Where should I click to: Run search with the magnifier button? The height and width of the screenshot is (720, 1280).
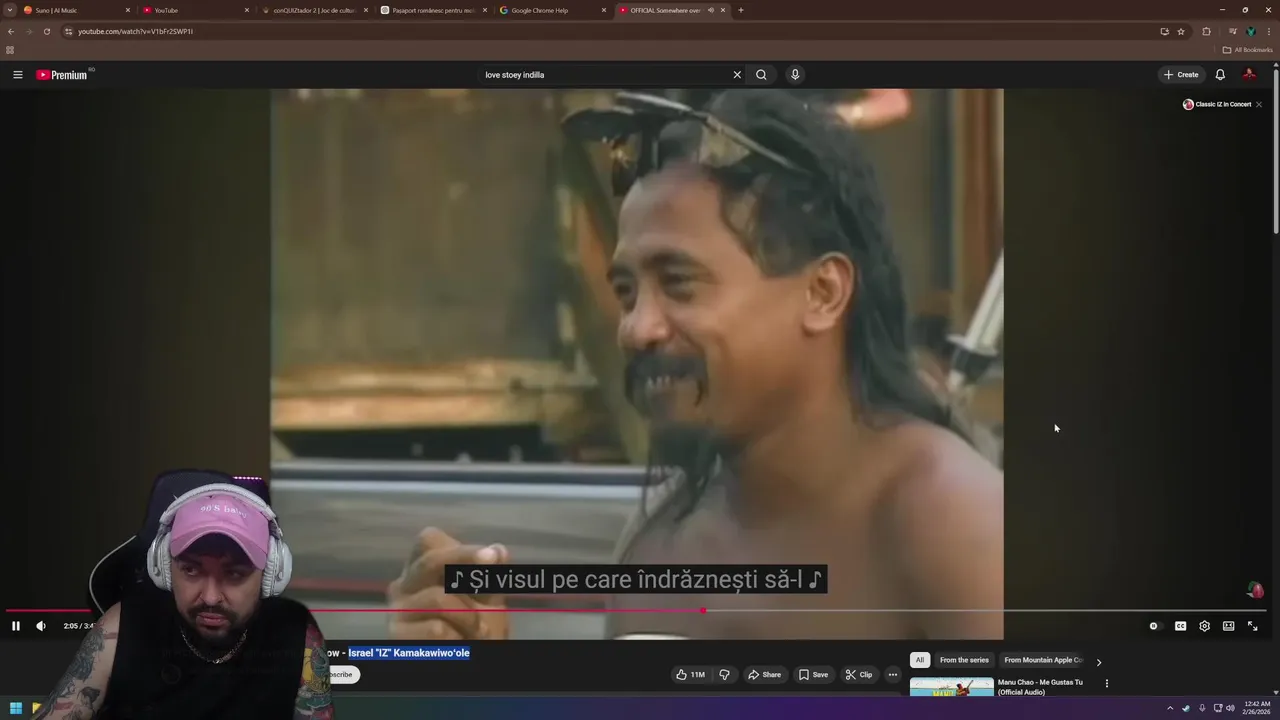761,75
